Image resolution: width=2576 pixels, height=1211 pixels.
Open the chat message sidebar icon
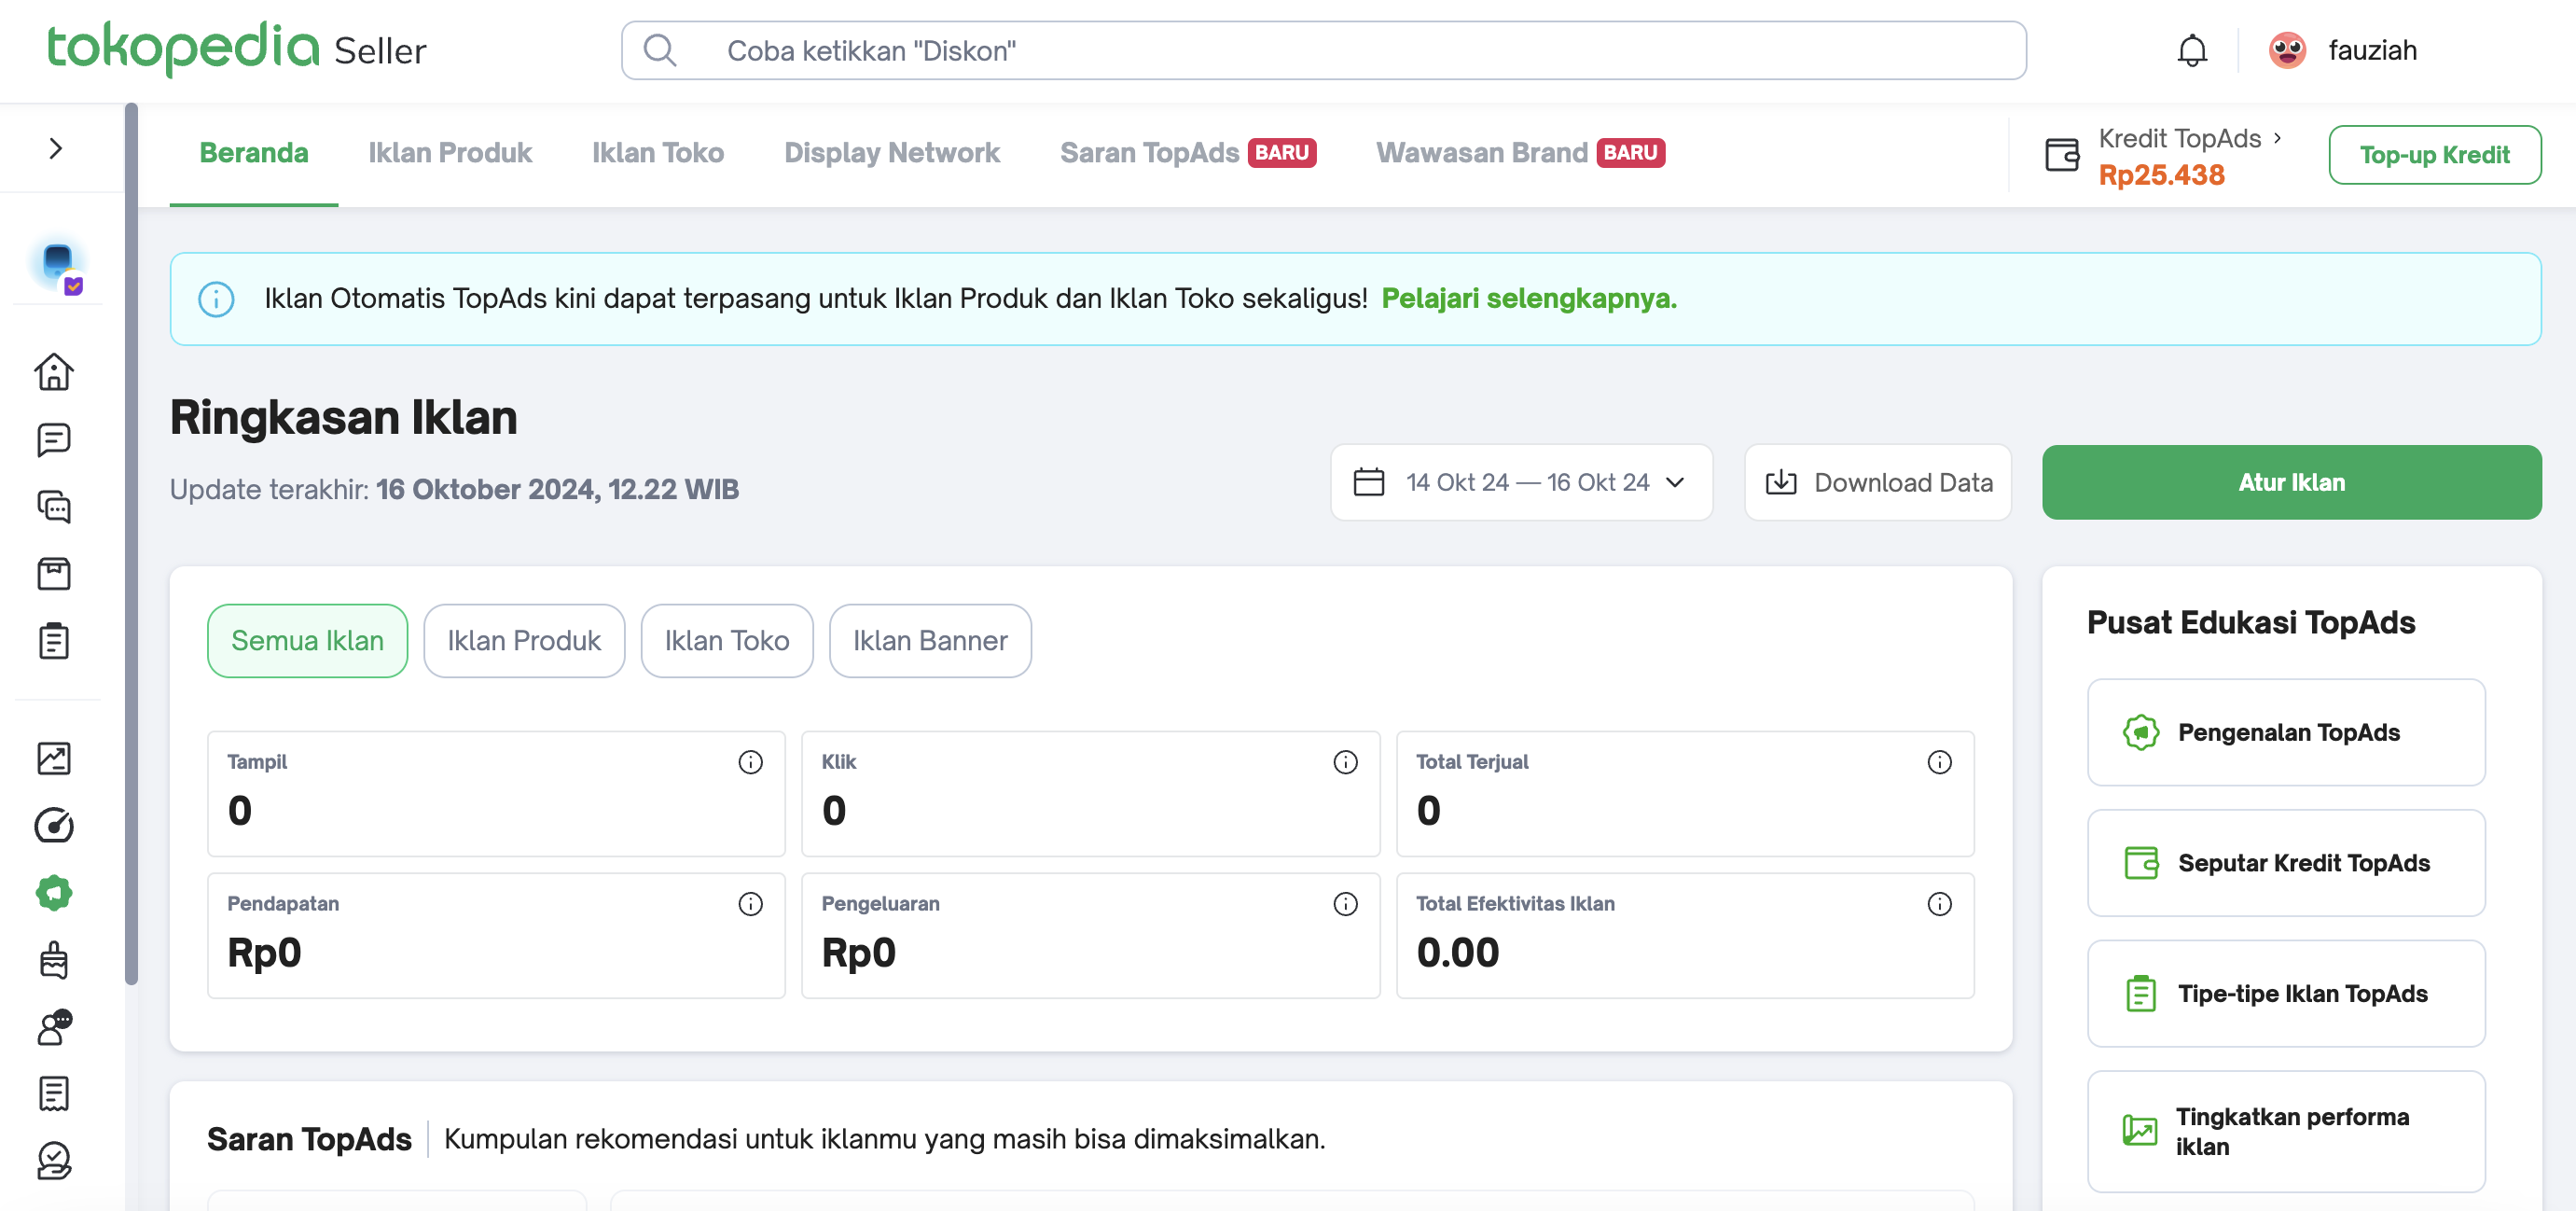(x=54, y=439)
